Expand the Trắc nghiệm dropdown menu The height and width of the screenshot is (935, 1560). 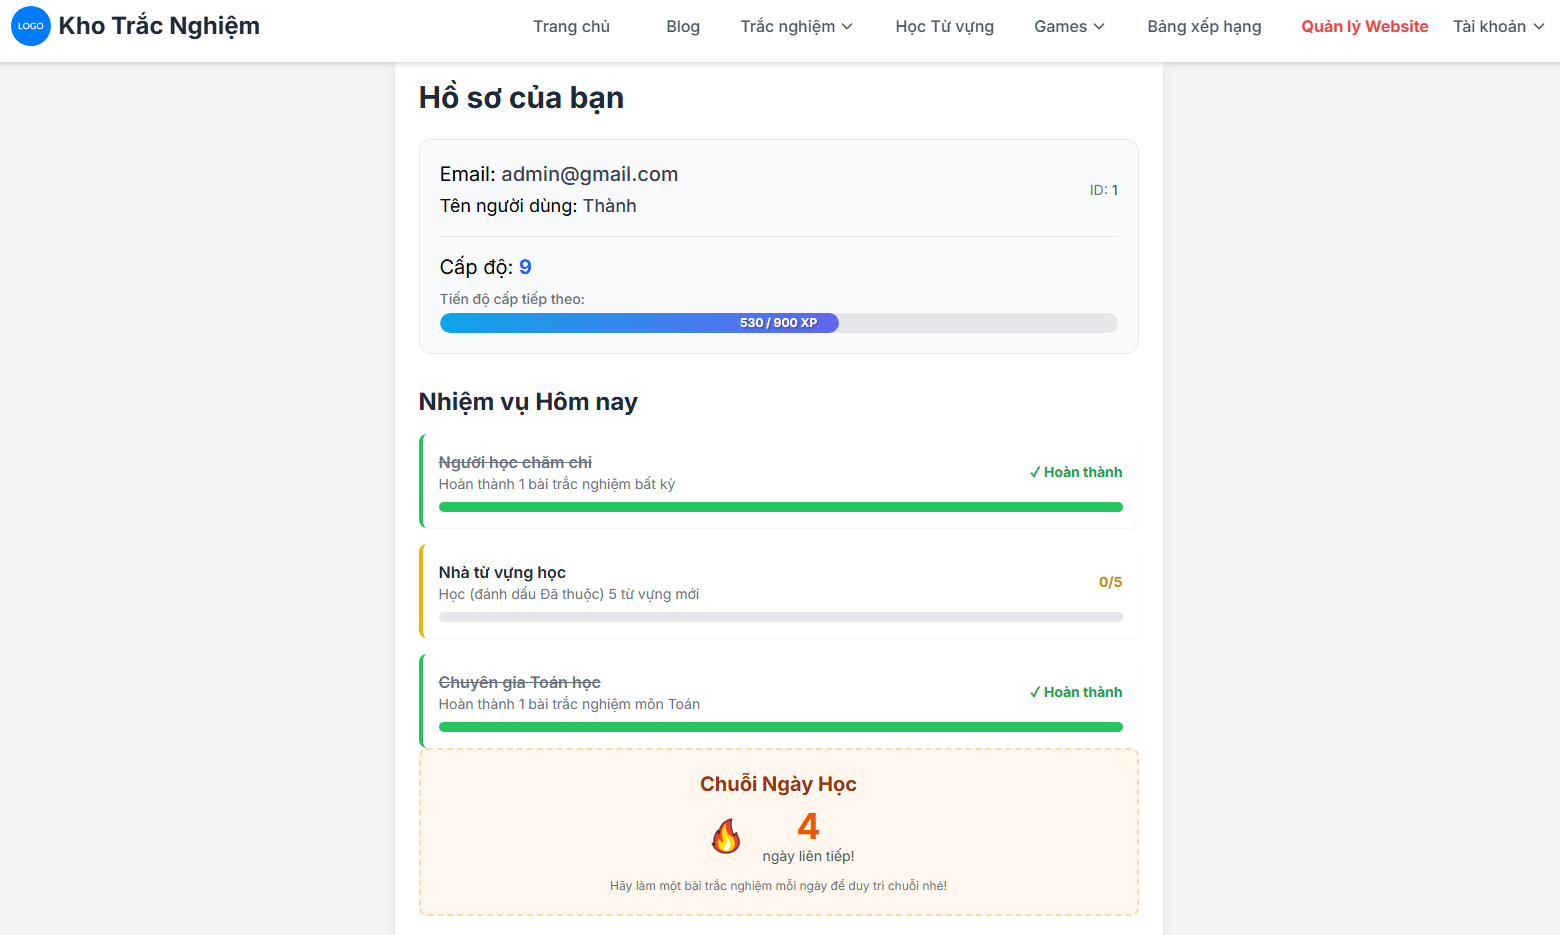(796, 27)
